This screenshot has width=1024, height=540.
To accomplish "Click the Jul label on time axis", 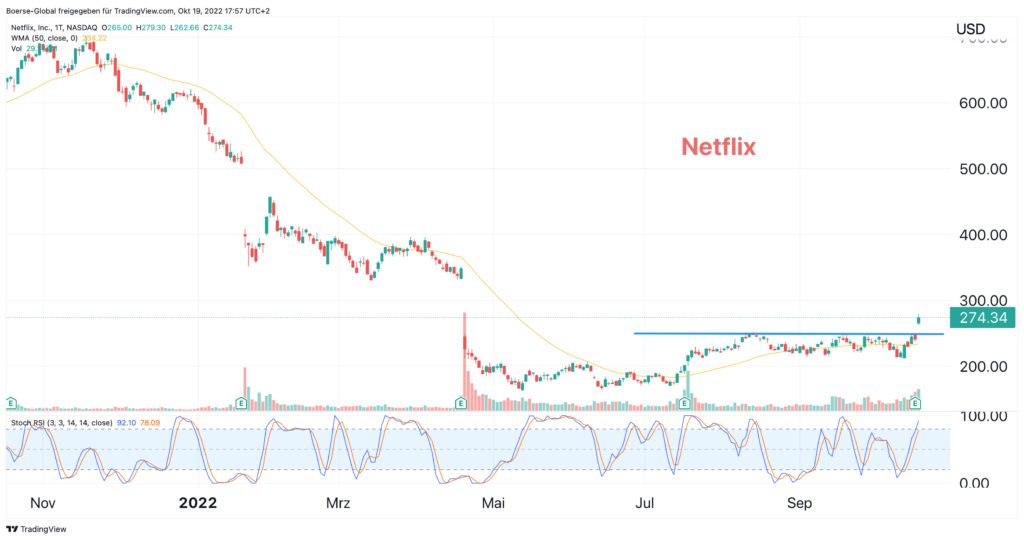I will coord(644,503).
